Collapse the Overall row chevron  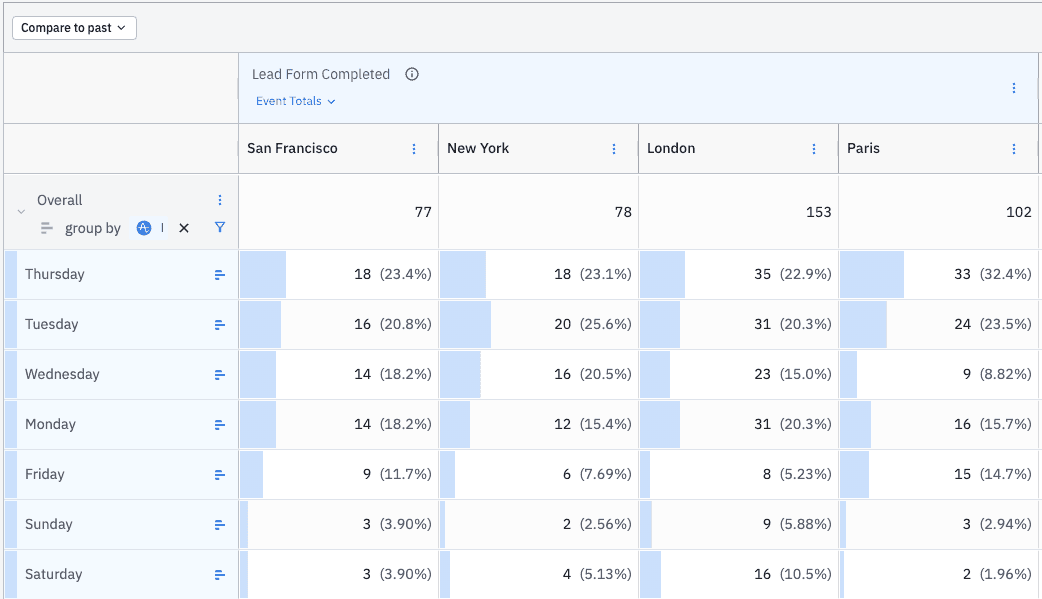coord(20,212)
